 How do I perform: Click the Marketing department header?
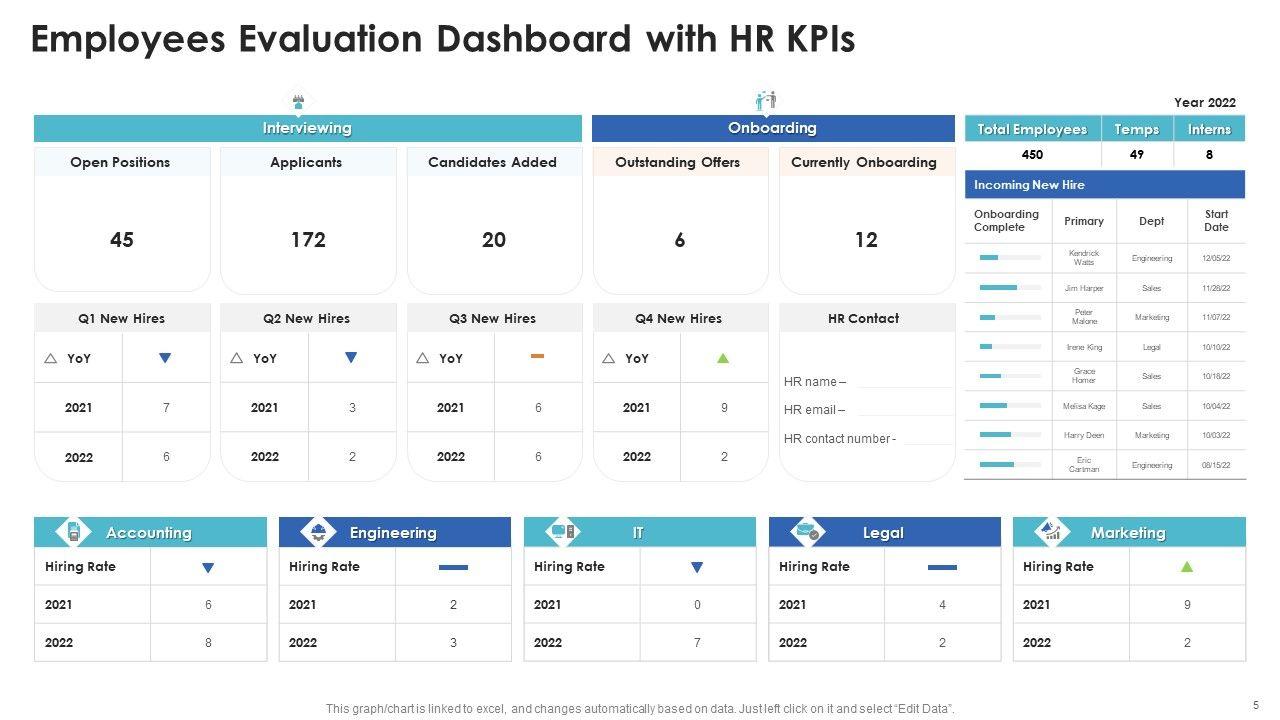coord(1129,532)
